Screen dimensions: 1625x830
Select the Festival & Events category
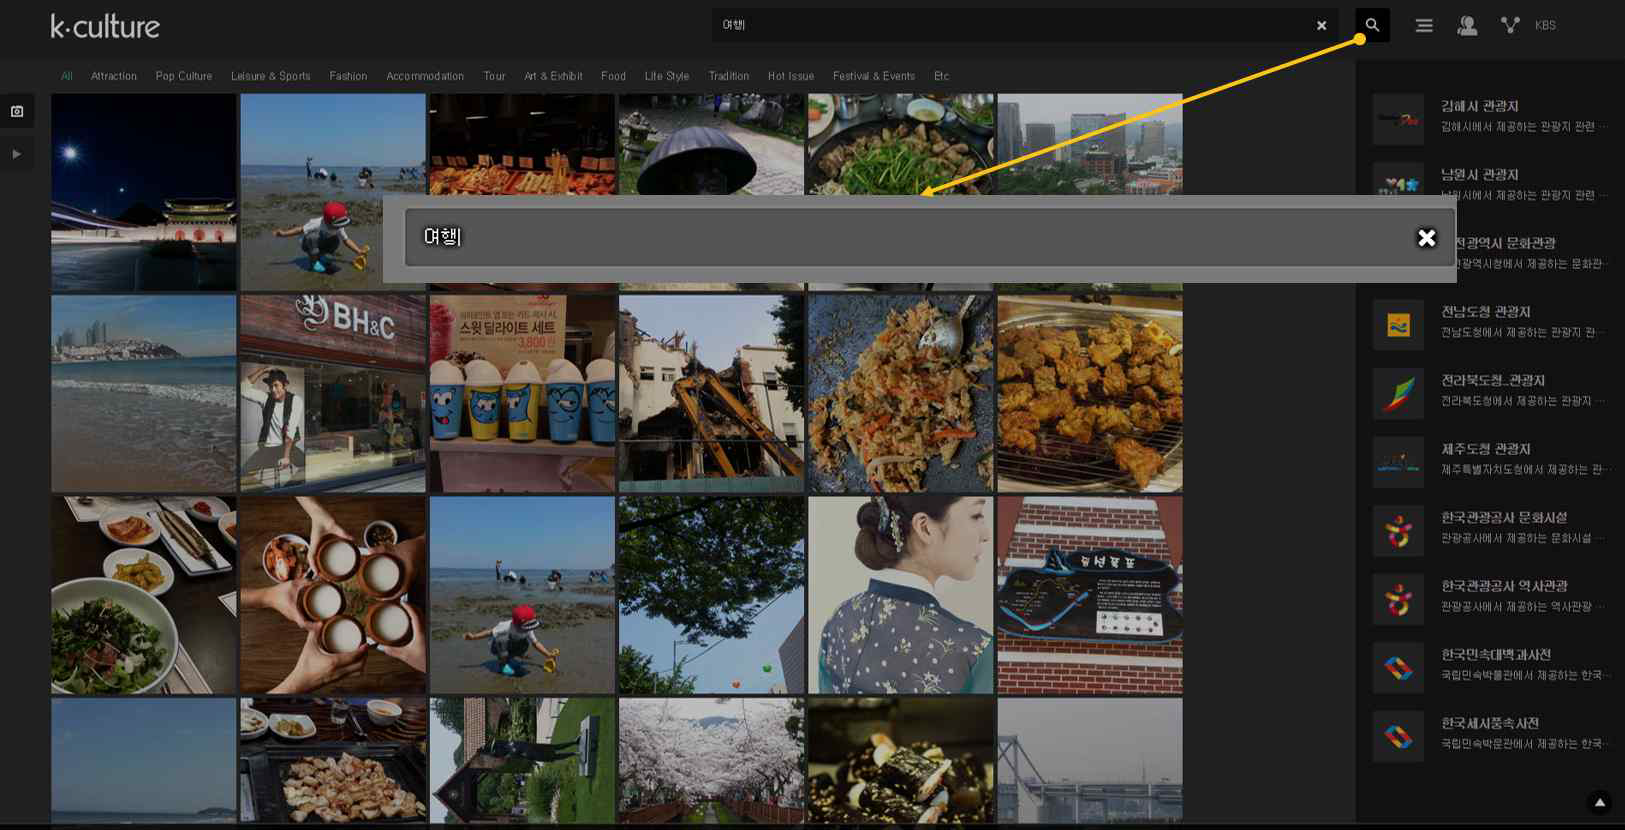(874, 76)
